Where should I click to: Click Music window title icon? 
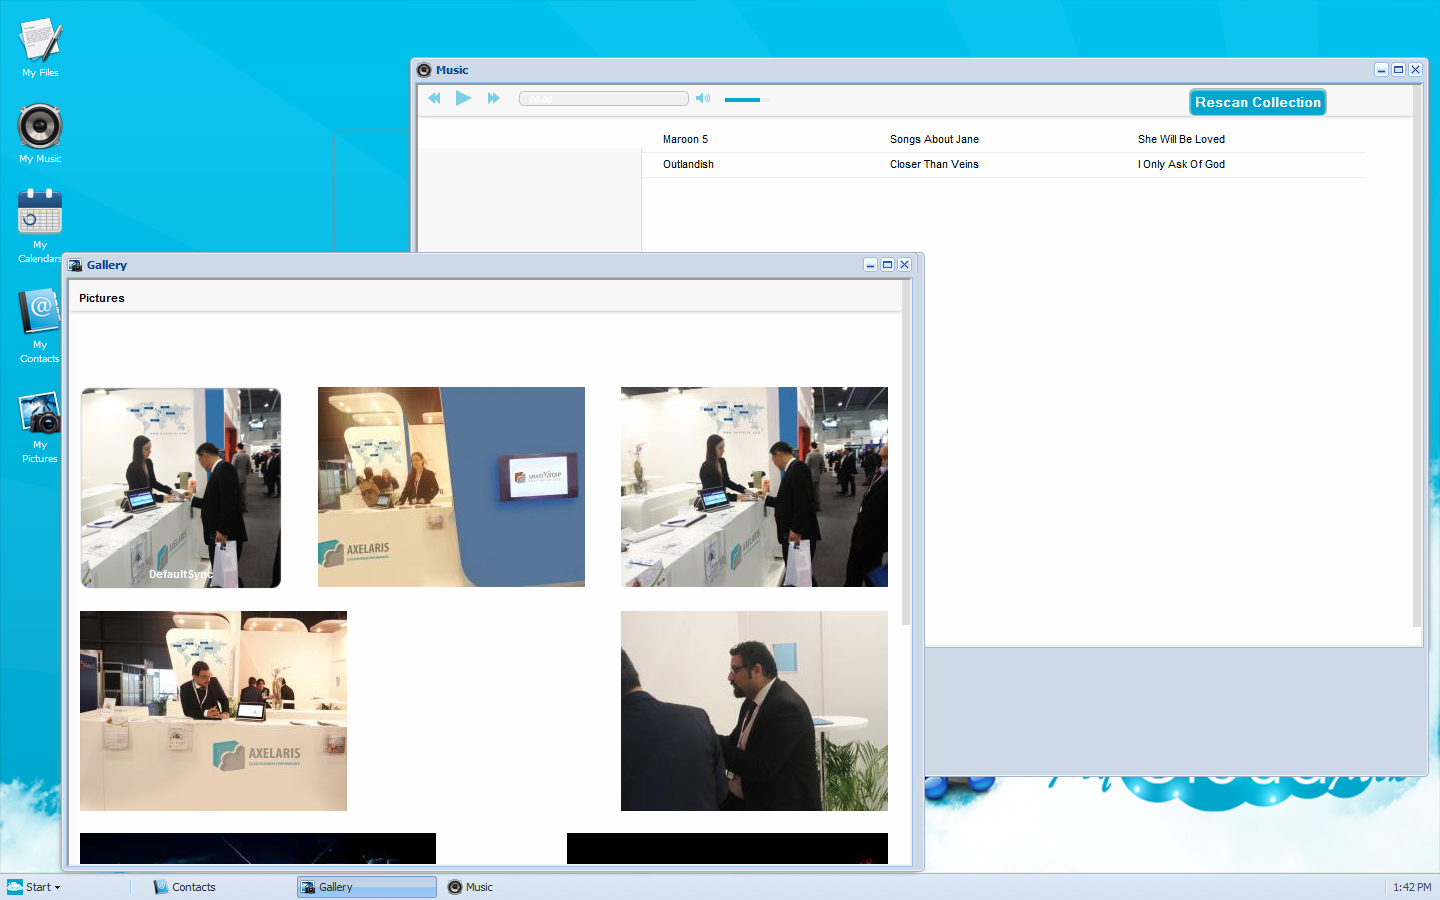pyautogui.click(x=424, y=70)
